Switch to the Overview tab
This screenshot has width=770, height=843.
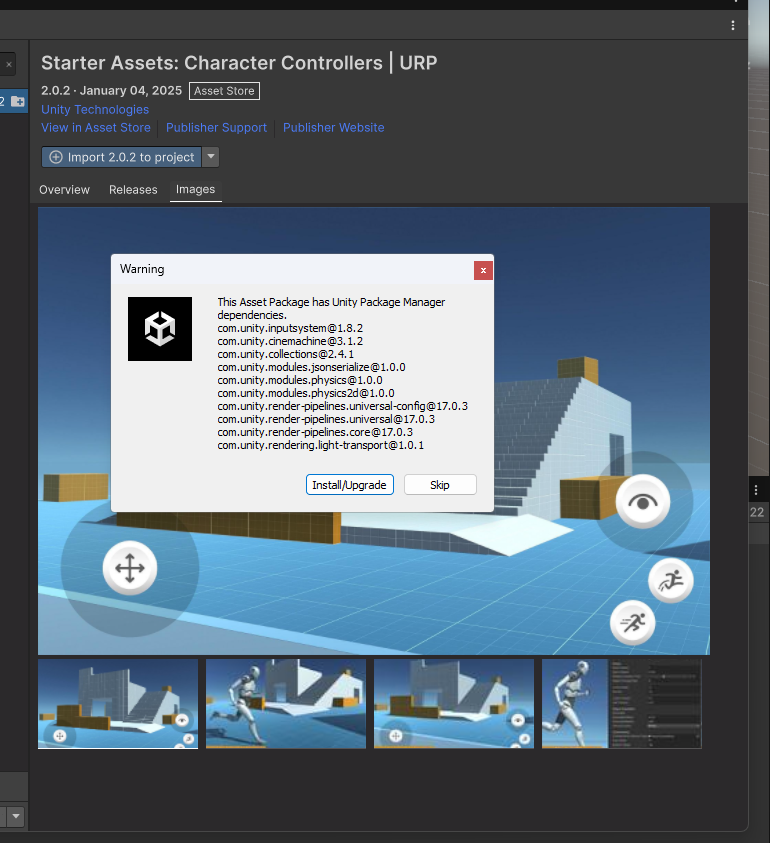tap(65, 190)
